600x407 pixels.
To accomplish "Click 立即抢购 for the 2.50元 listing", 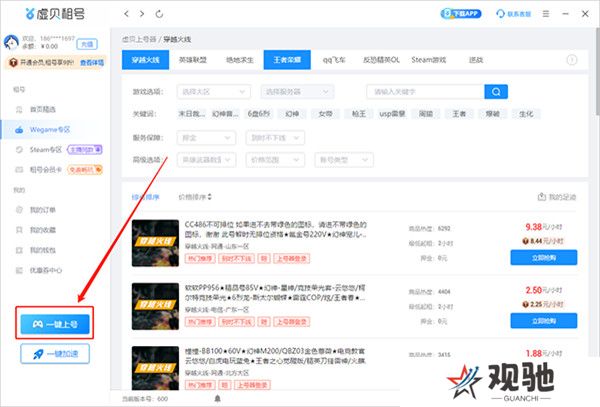I will pyautogui.click(x=544, y=321).
